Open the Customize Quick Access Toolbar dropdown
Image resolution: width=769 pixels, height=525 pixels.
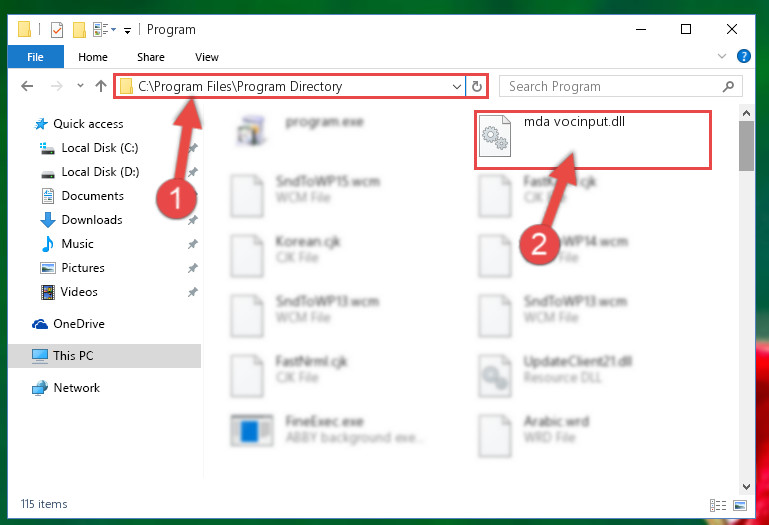(128, 31)
